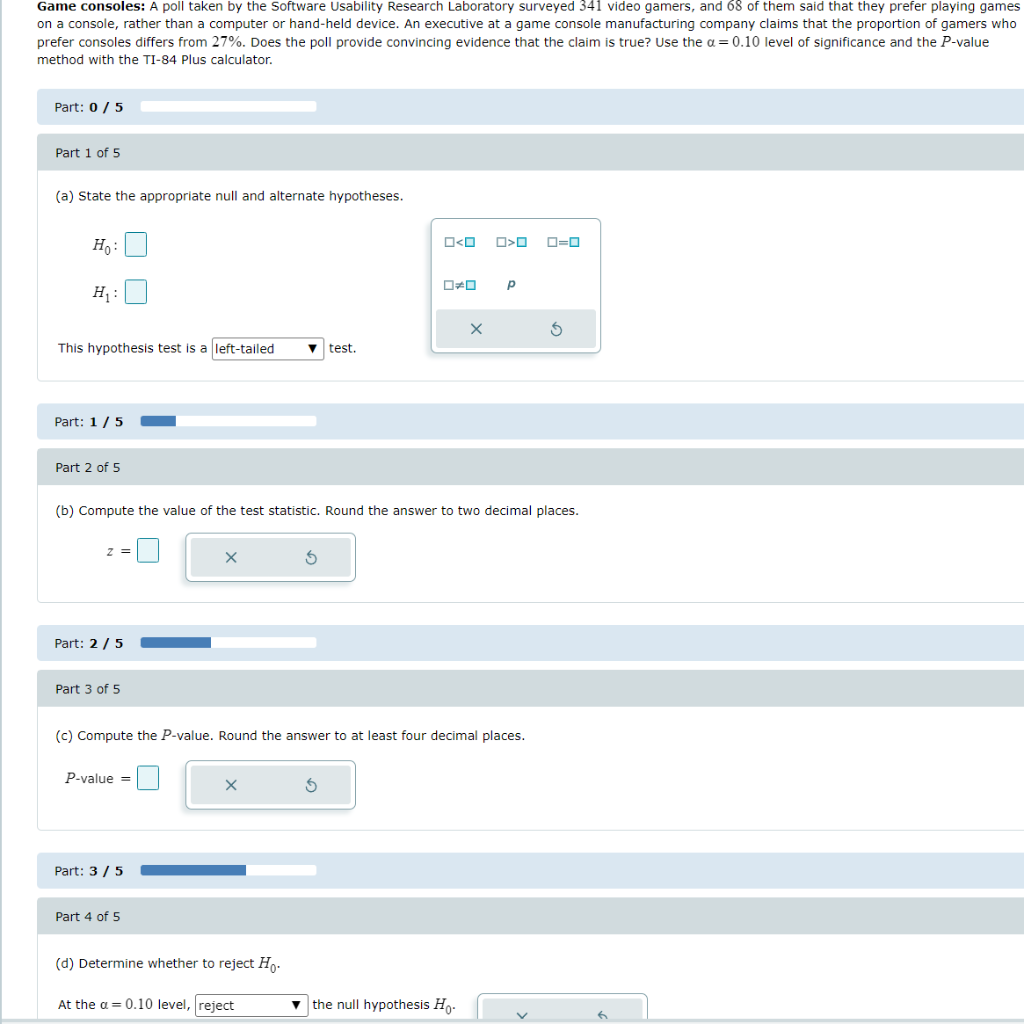The height and width of the screenshot is (1024, 1024).
Task: Click the undo icon beside the z input
Action: pyautogui.click(x=310, y=557)
